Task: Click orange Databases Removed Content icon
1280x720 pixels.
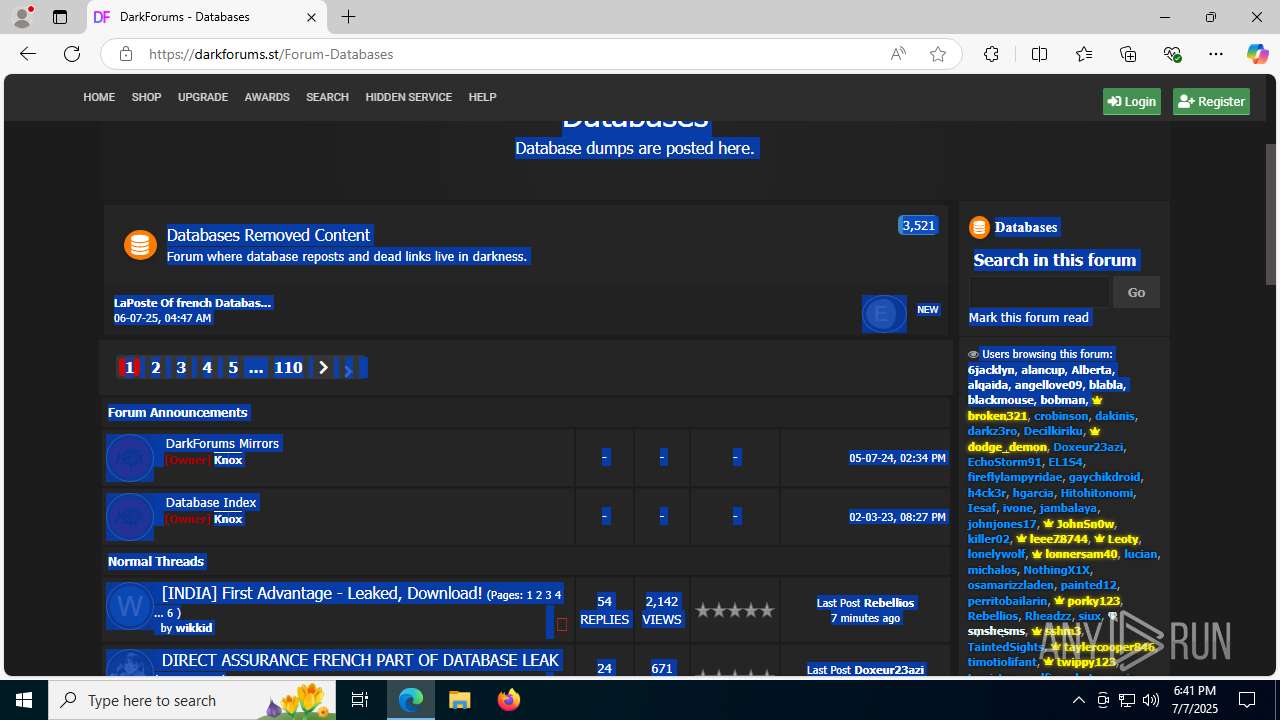Action: click(x=140, y=245)
